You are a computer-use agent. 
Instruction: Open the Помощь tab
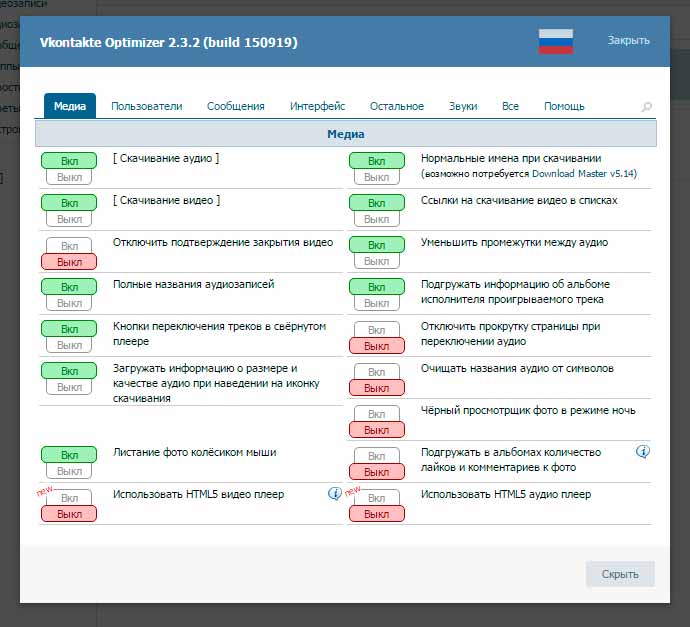[564, 106]
